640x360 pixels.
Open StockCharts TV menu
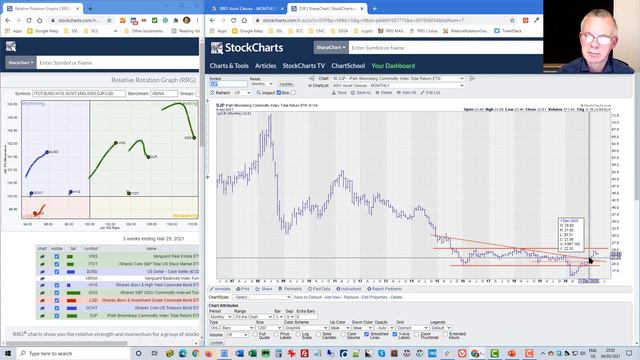(304, 66)
